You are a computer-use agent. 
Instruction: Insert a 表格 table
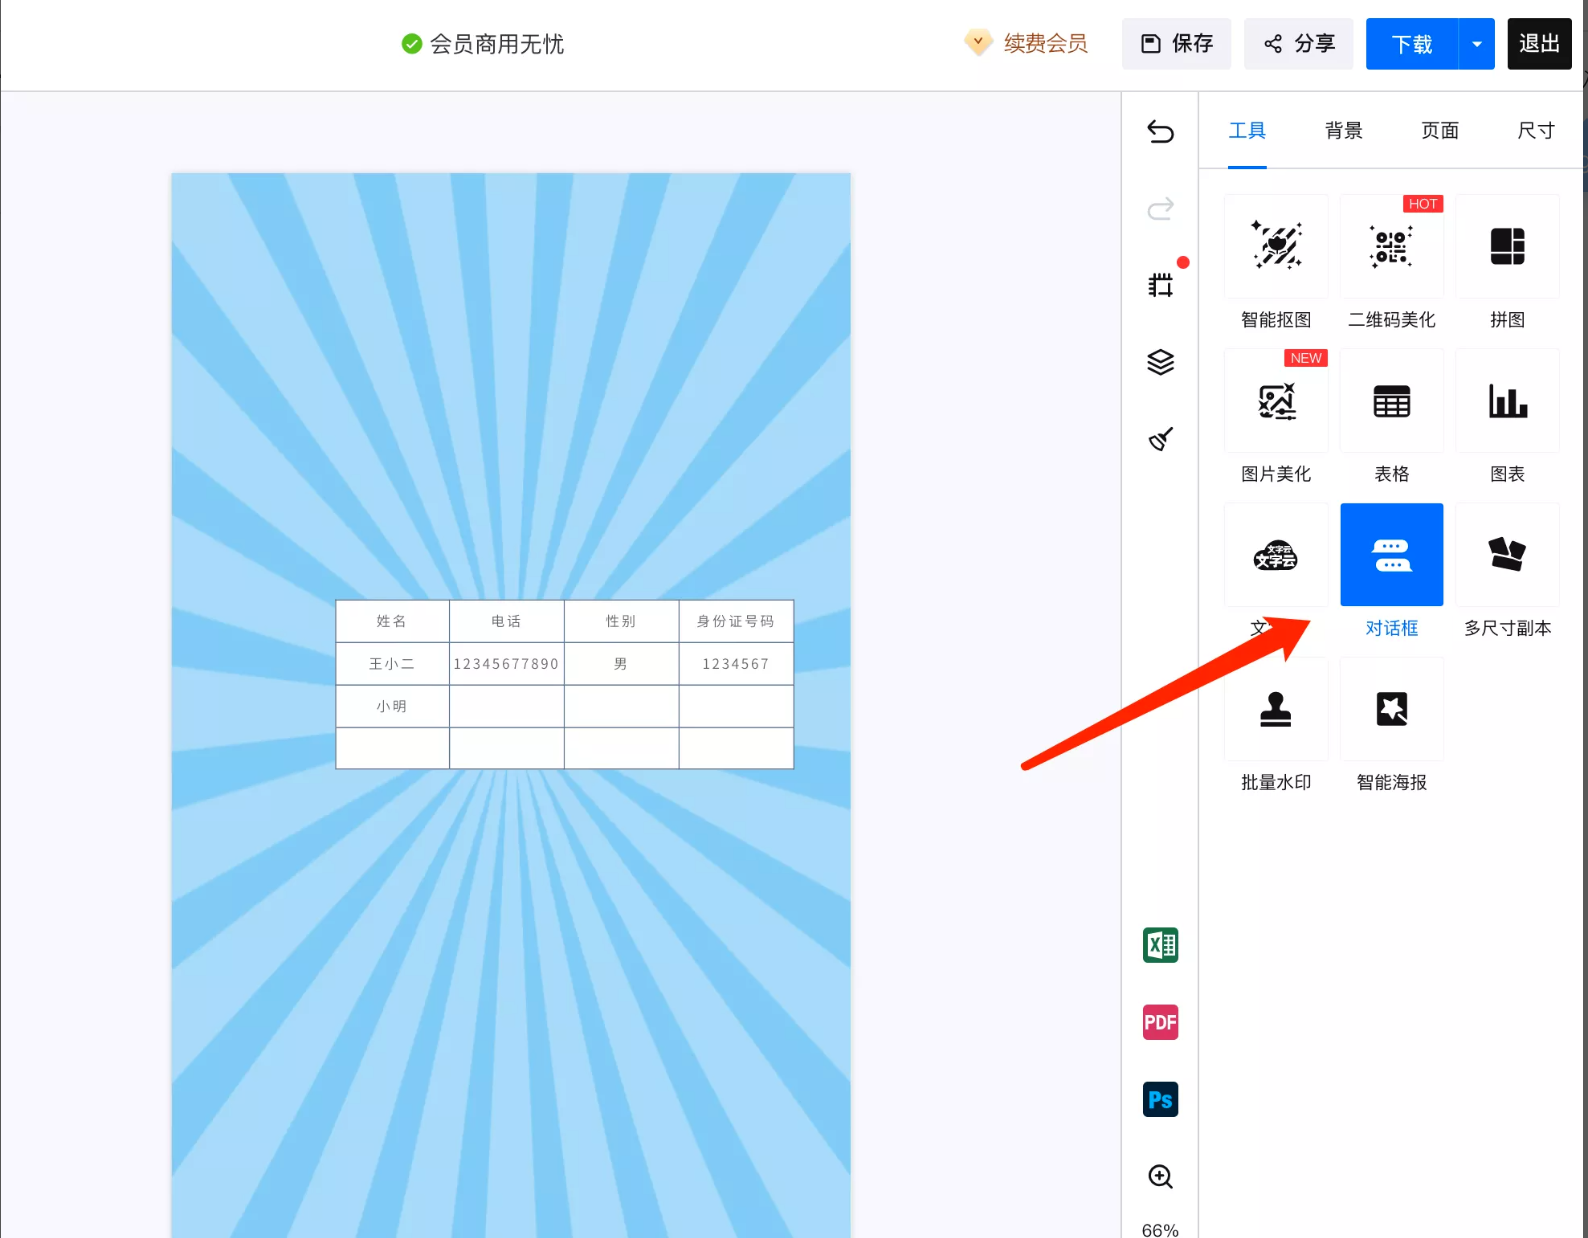coord(1391,401)
